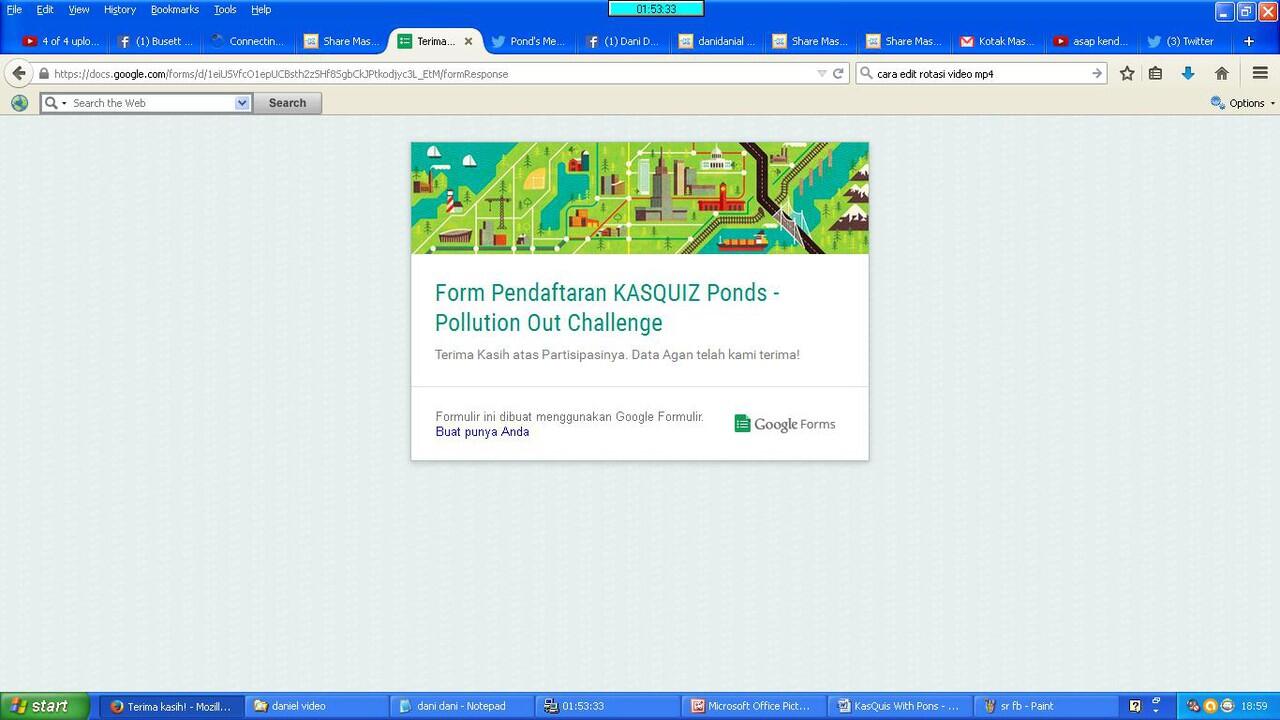Viewport: 1280px width, 720px height.
Task: Switch to the "danidanial..." tab
Action: pos(718,41)
